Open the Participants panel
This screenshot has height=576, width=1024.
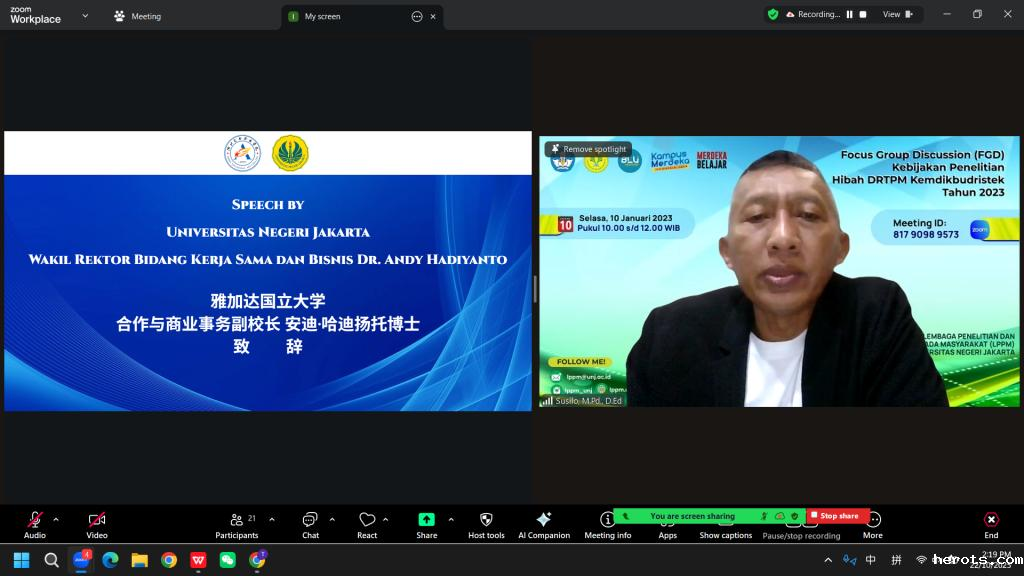point(237,521)
